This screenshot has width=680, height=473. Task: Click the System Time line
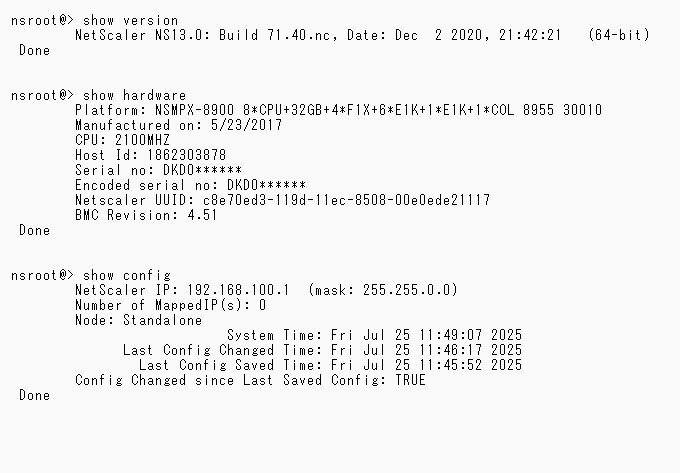pos(374,335)
